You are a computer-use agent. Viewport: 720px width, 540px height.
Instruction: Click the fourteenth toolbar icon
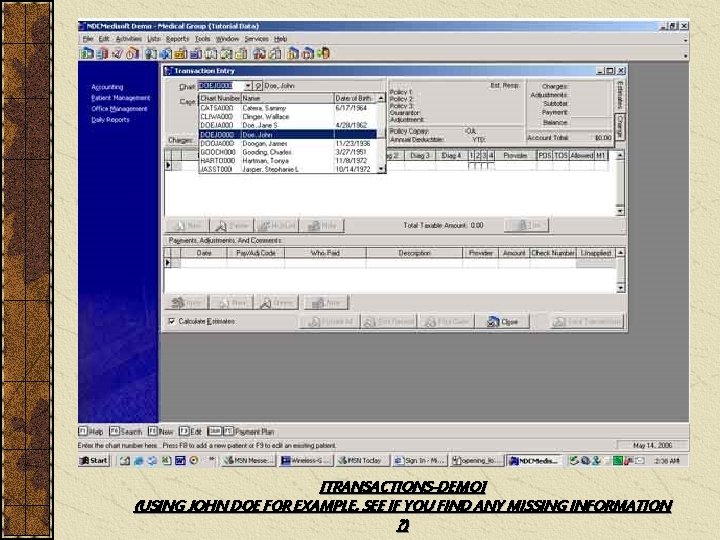point(292,54)
